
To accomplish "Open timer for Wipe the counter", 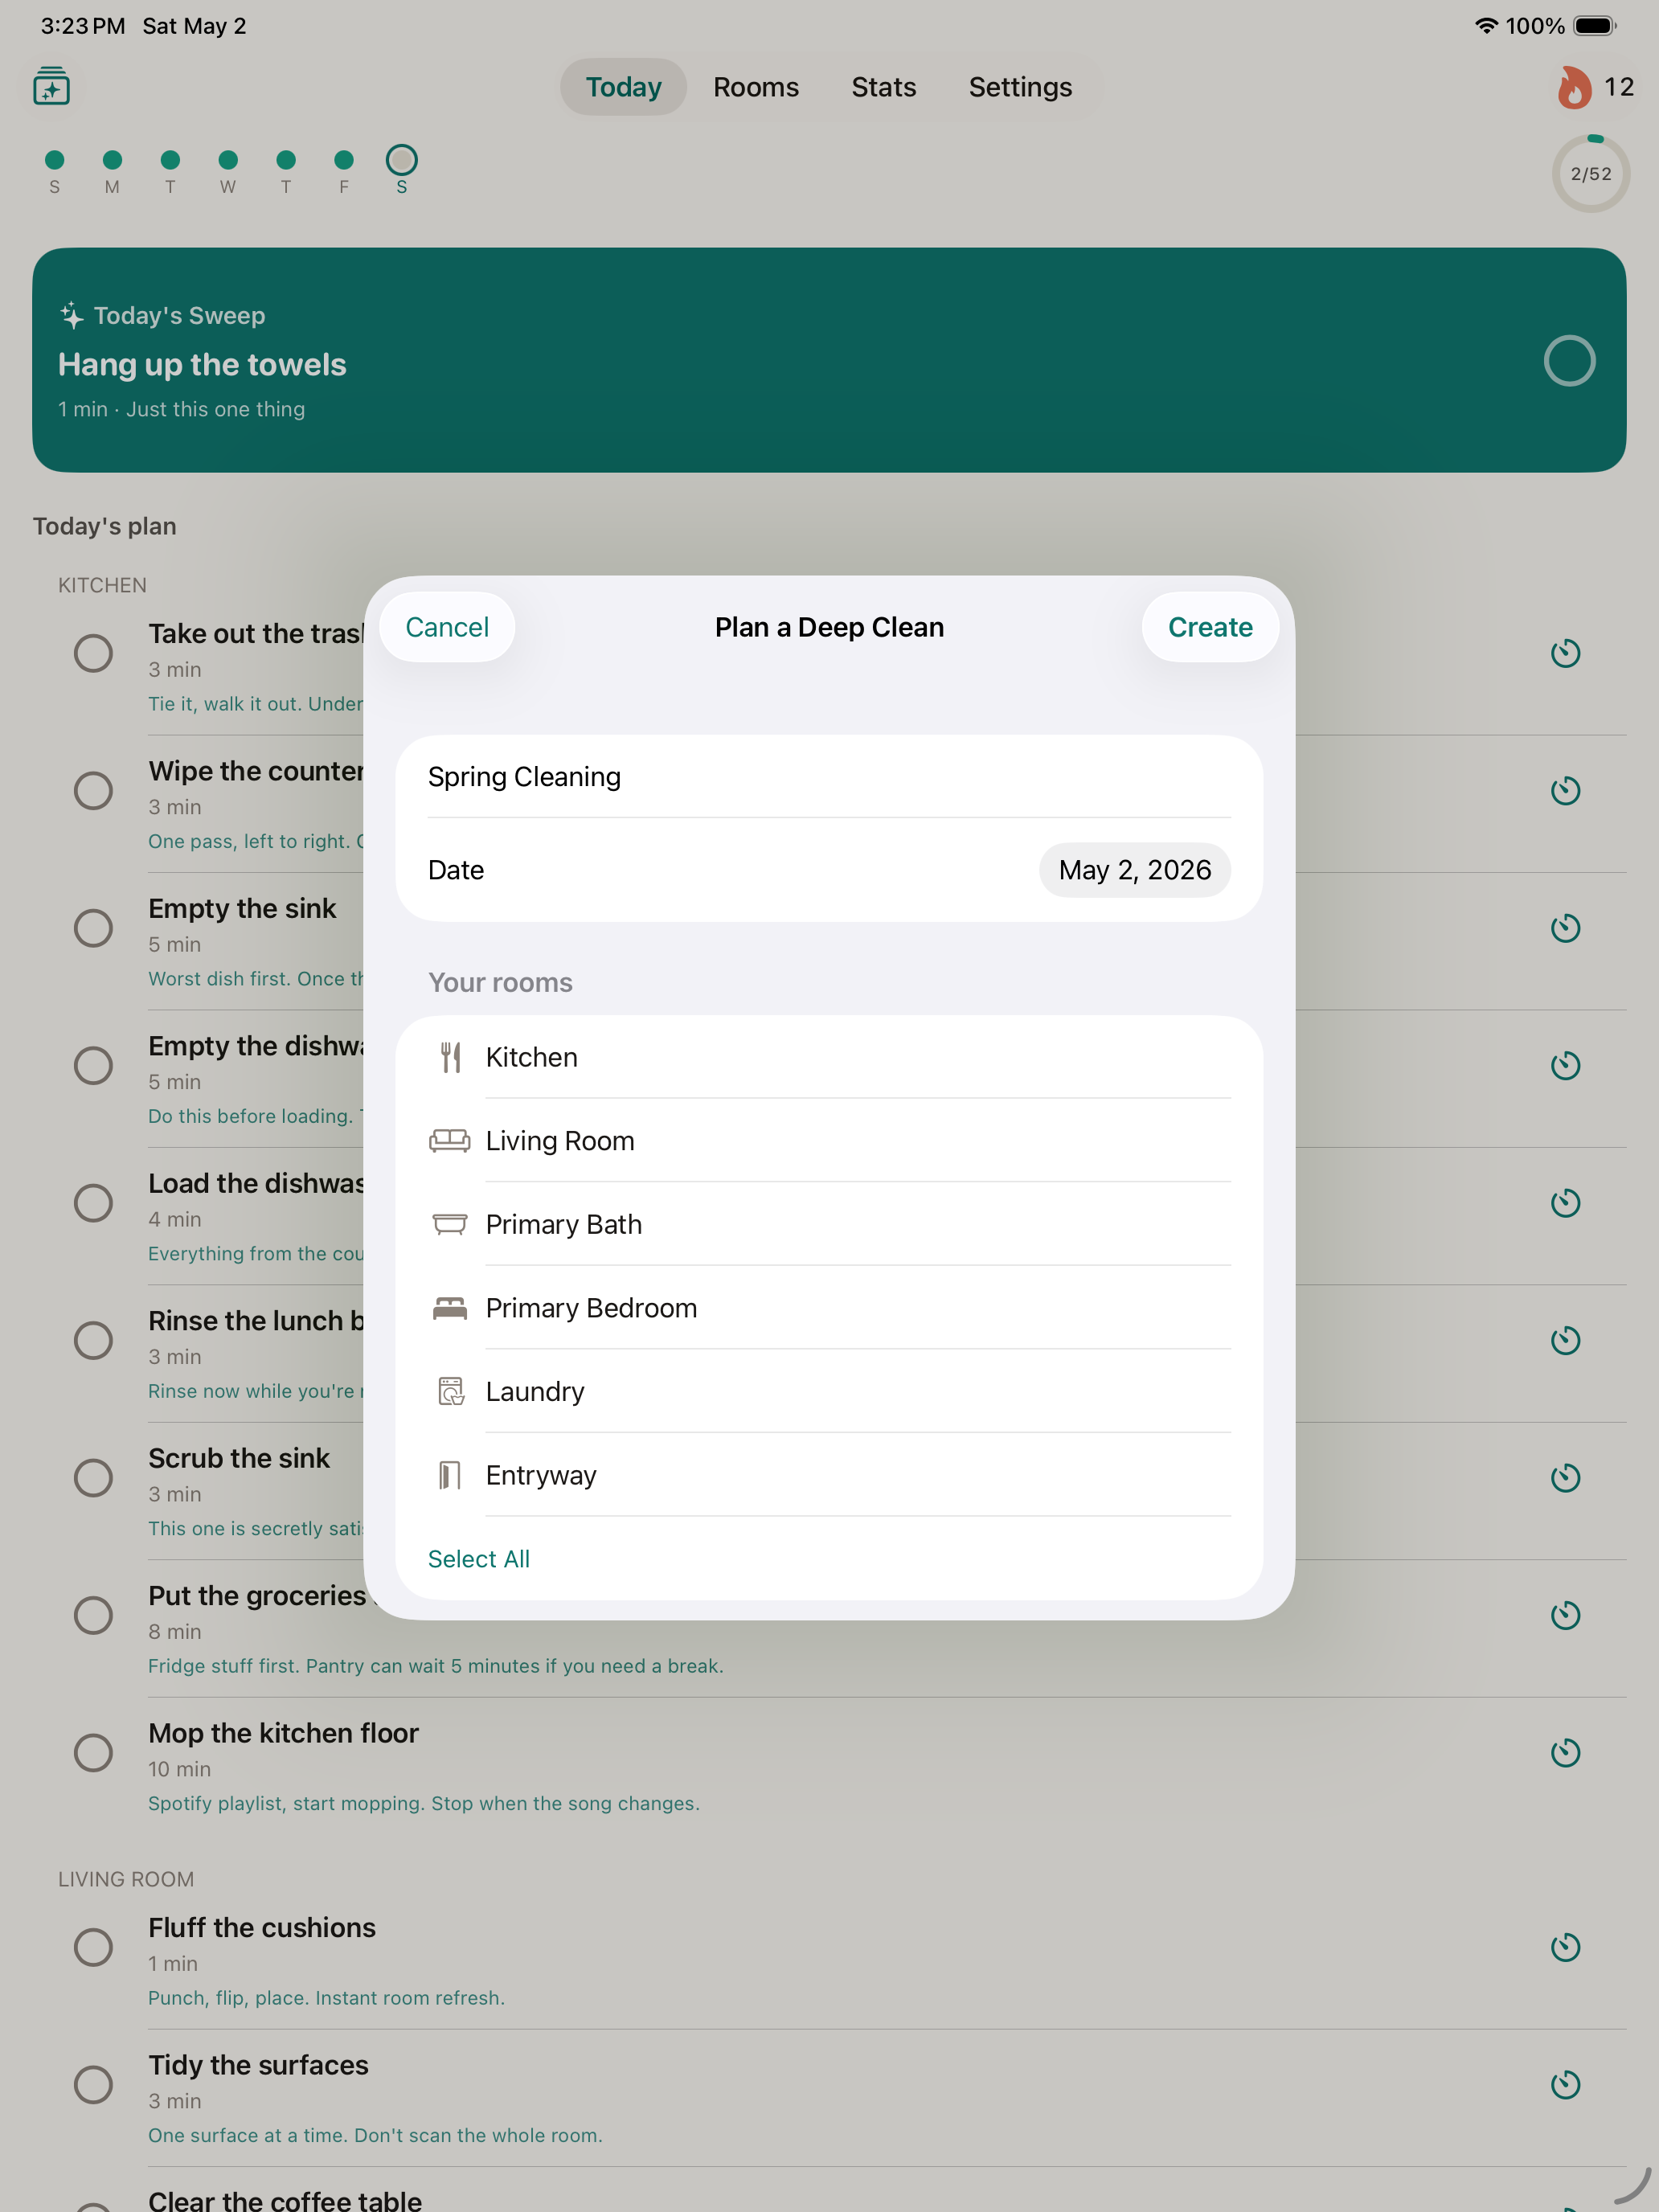I will 1565,790.
